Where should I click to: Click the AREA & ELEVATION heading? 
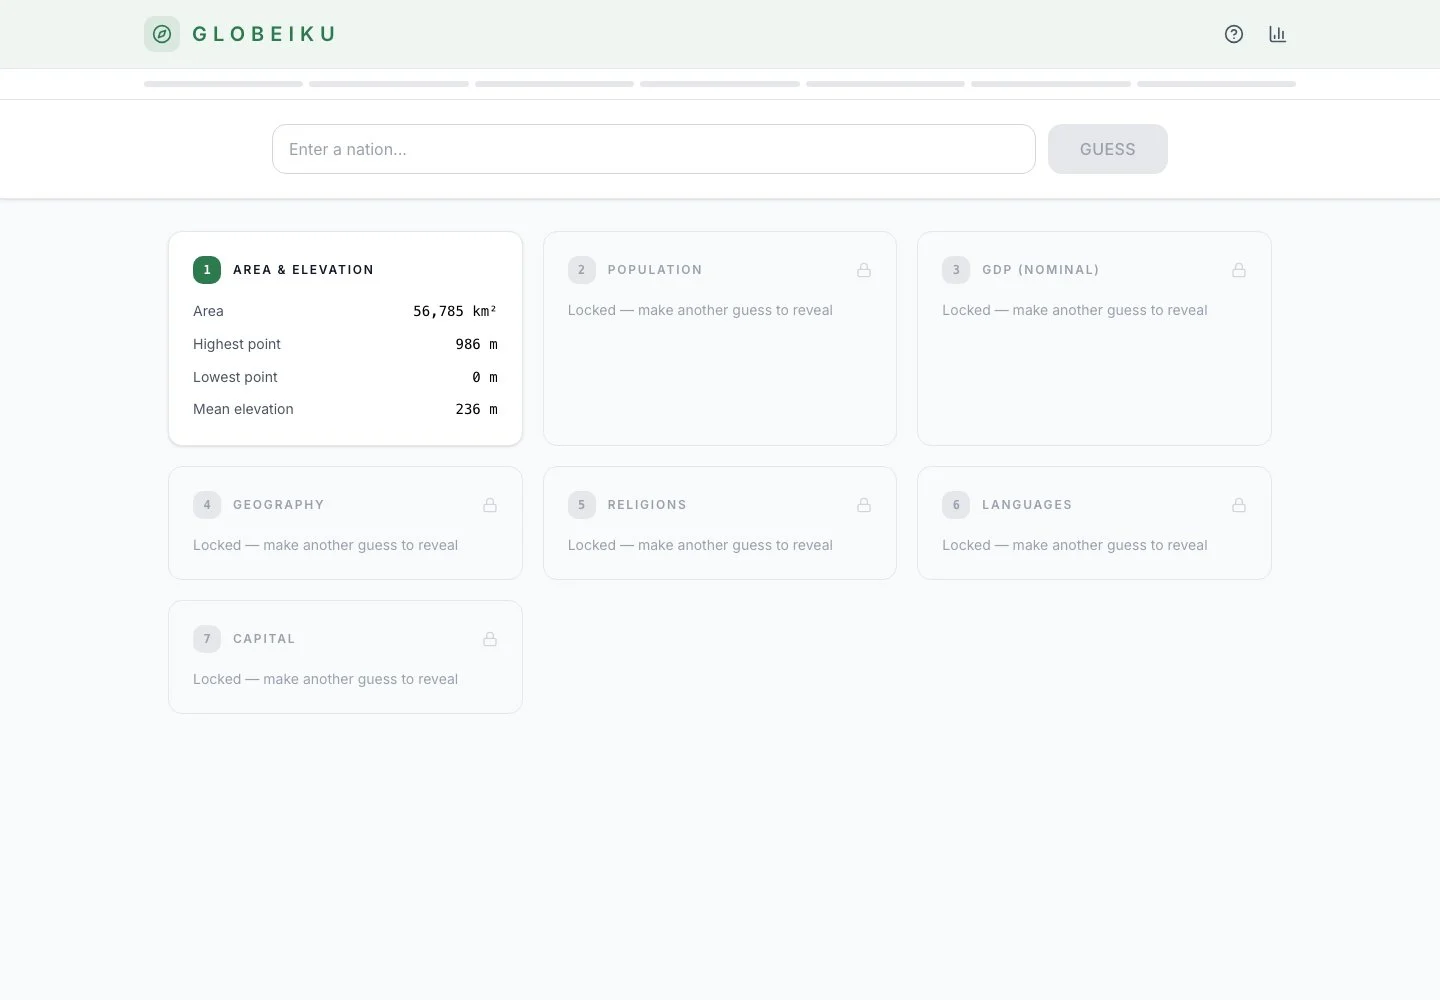click(x=303, y=270)
